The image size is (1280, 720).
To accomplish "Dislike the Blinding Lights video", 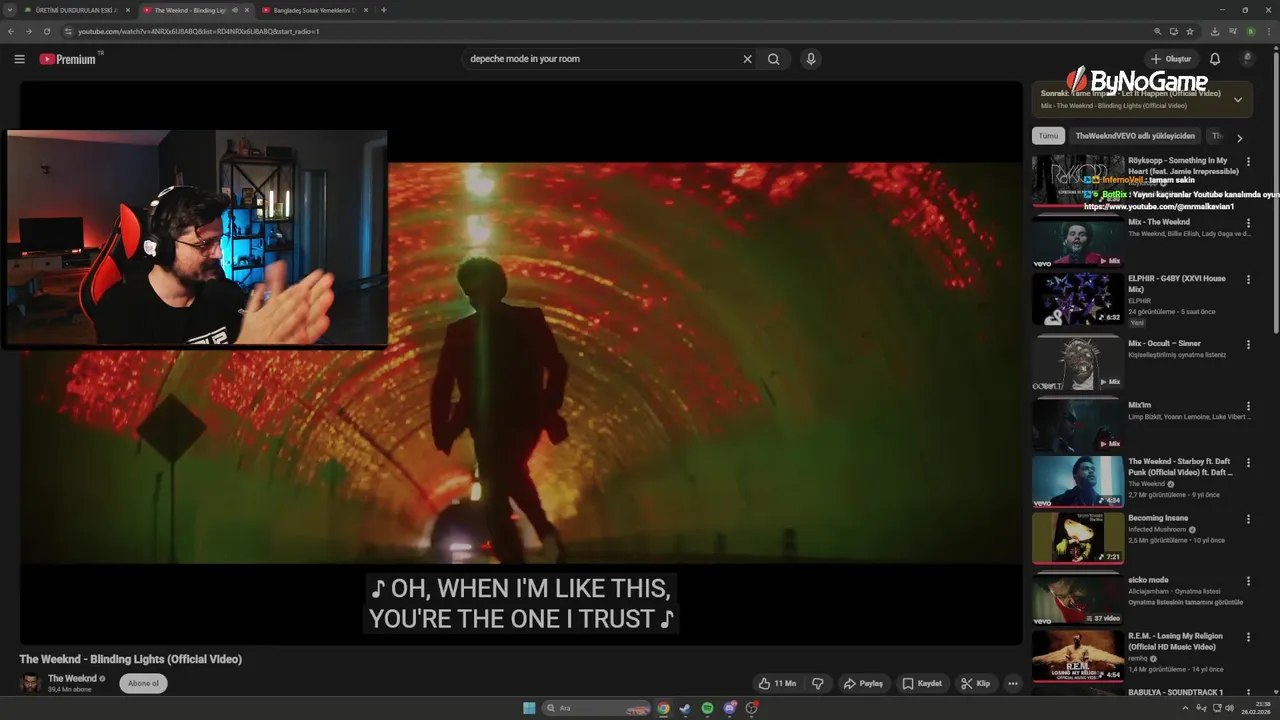I will tap(818, 684).
